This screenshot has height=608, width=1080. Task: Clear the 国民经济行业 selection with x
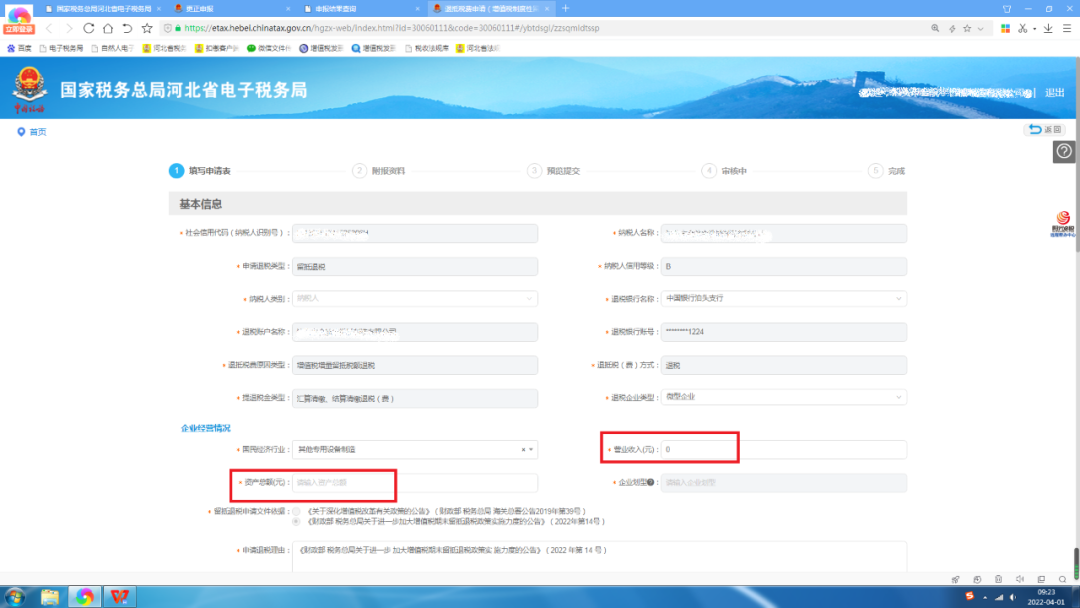(523, 450)
